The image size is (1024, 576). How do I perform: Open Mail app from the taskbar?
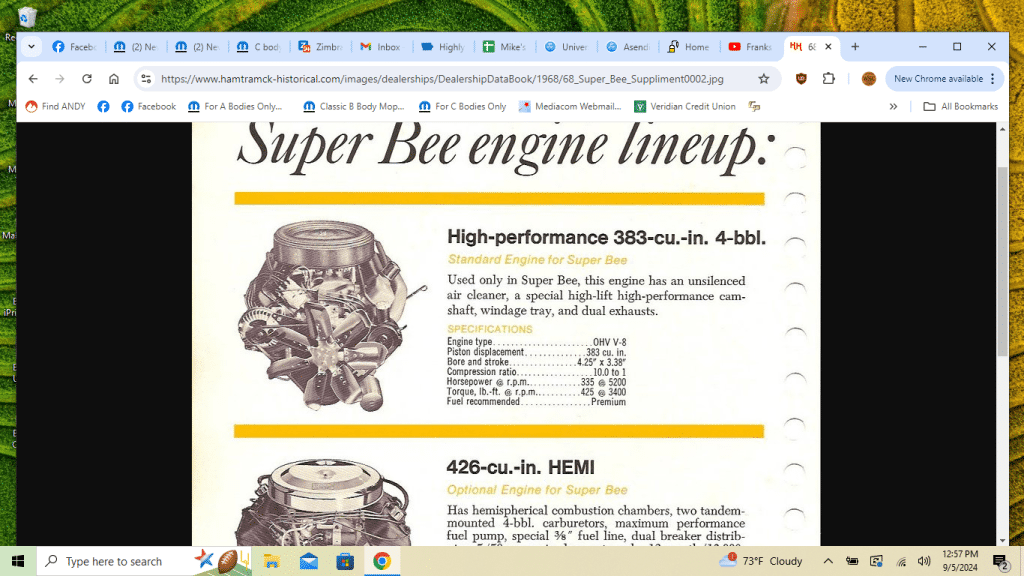pyautogui.click(x=308, y=561)
